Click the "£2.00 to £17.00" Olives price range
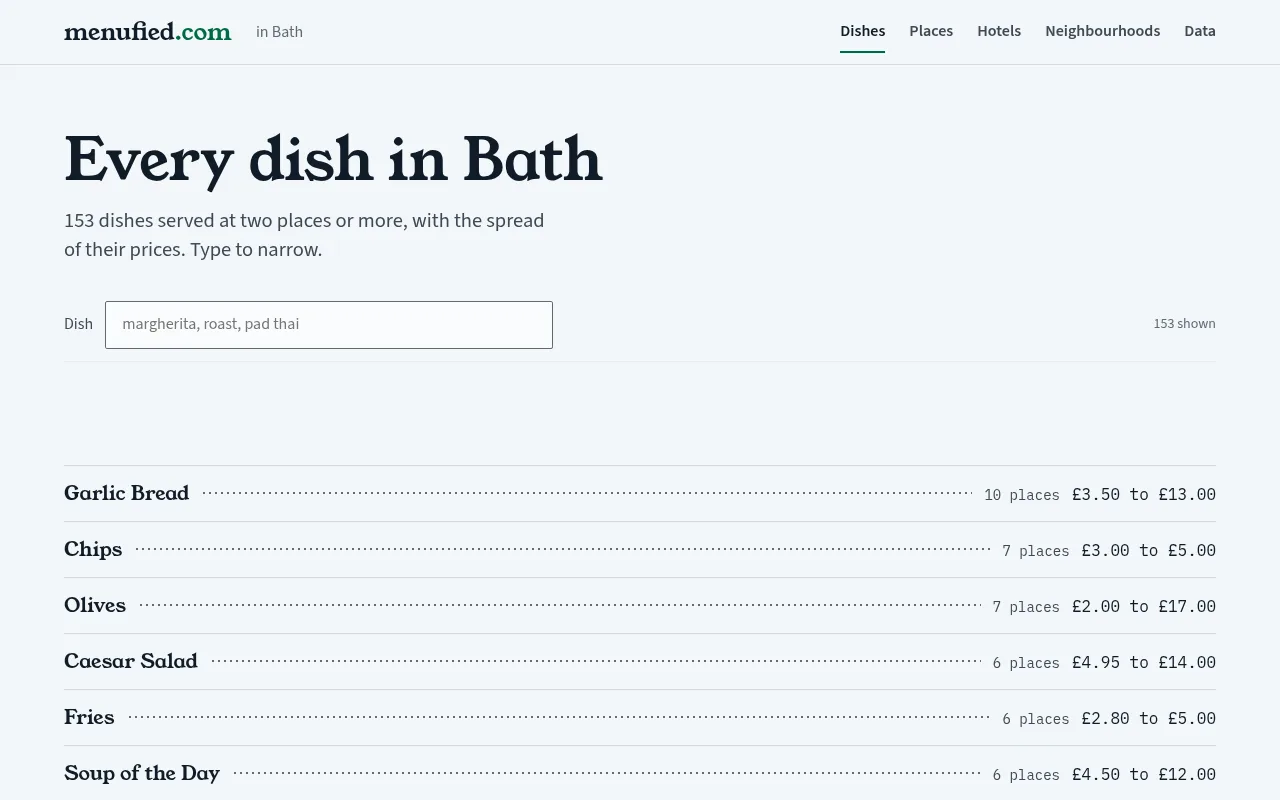The height and width of the screenshot is (800, 1280). [1143, 606]
